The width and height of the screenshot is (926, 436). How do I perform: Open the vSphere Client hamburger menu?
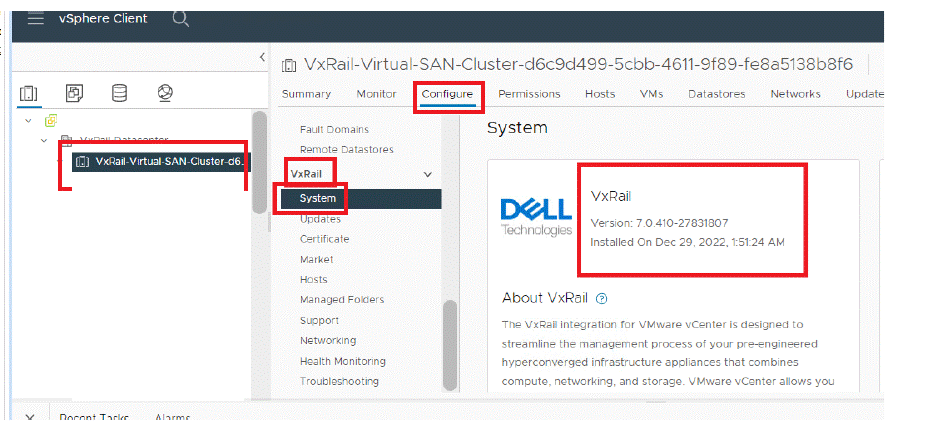click(x=35, y=18)
